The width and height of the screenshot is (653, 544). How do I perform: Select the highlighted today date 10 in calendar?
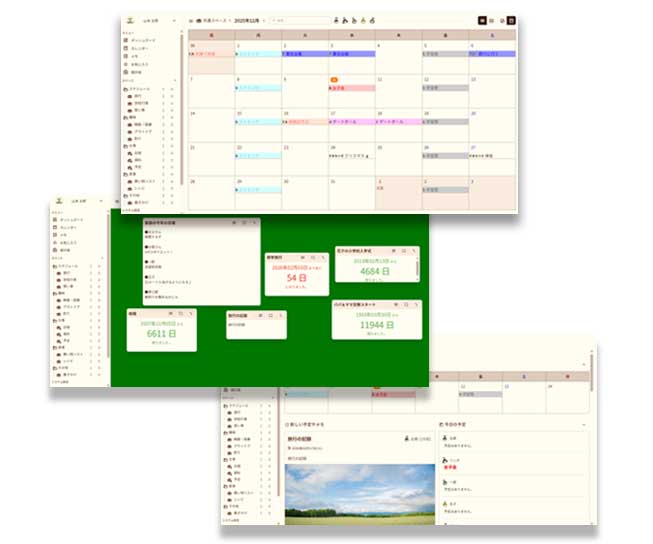tap(334, 79)
